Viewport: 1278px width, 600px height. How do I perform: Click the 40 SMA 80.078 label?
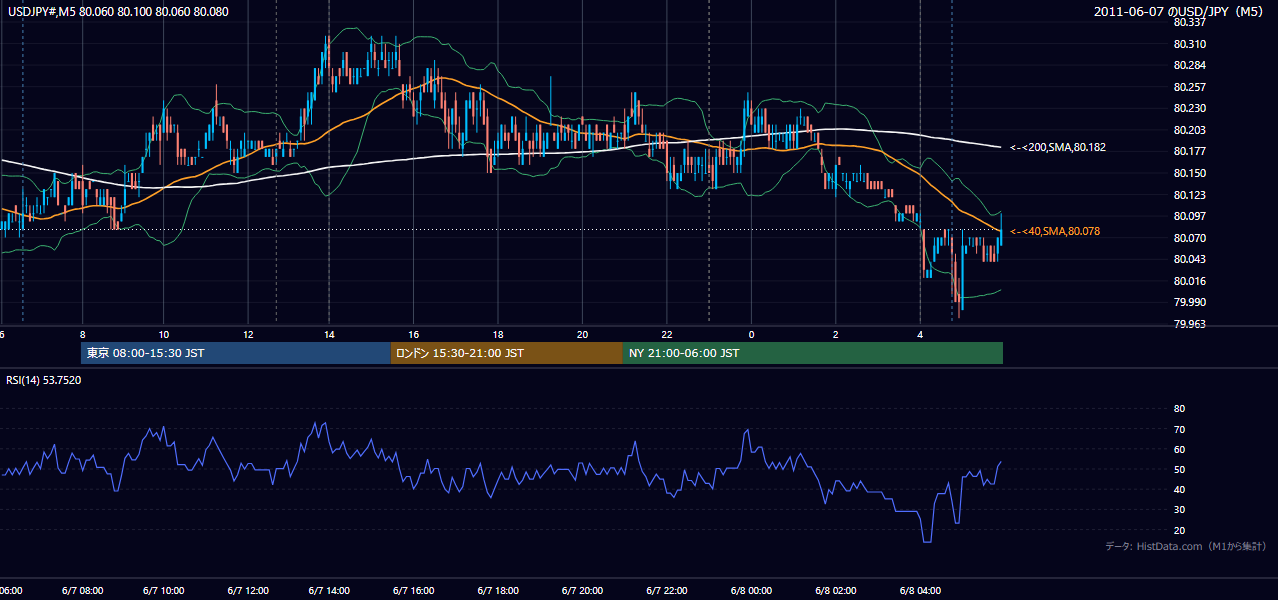click(1055, 231)
